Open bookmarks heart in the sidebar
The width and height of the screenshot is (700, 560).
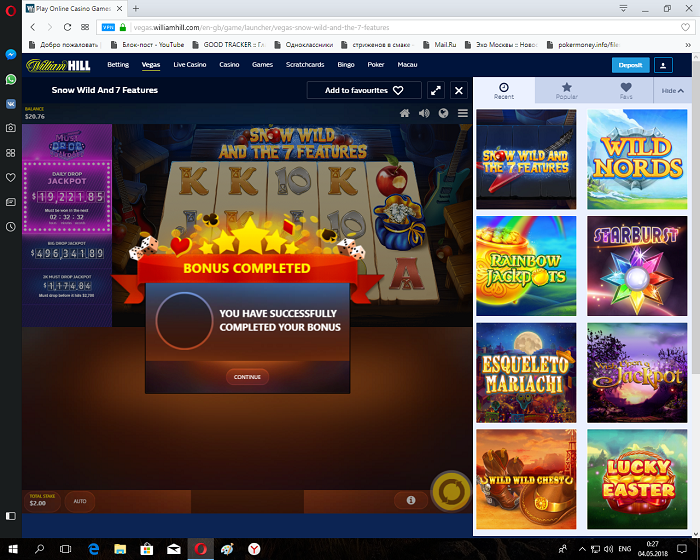pyautogui.click(x=11, y=177)
